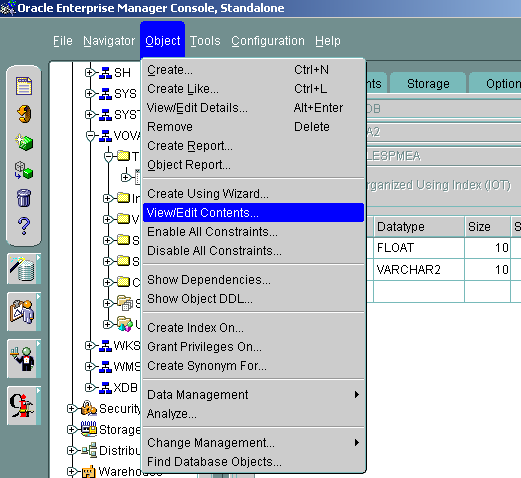521x478 pixels.
Task: Choose Create Synonym For... entry
Action: (x=253, y=365)
